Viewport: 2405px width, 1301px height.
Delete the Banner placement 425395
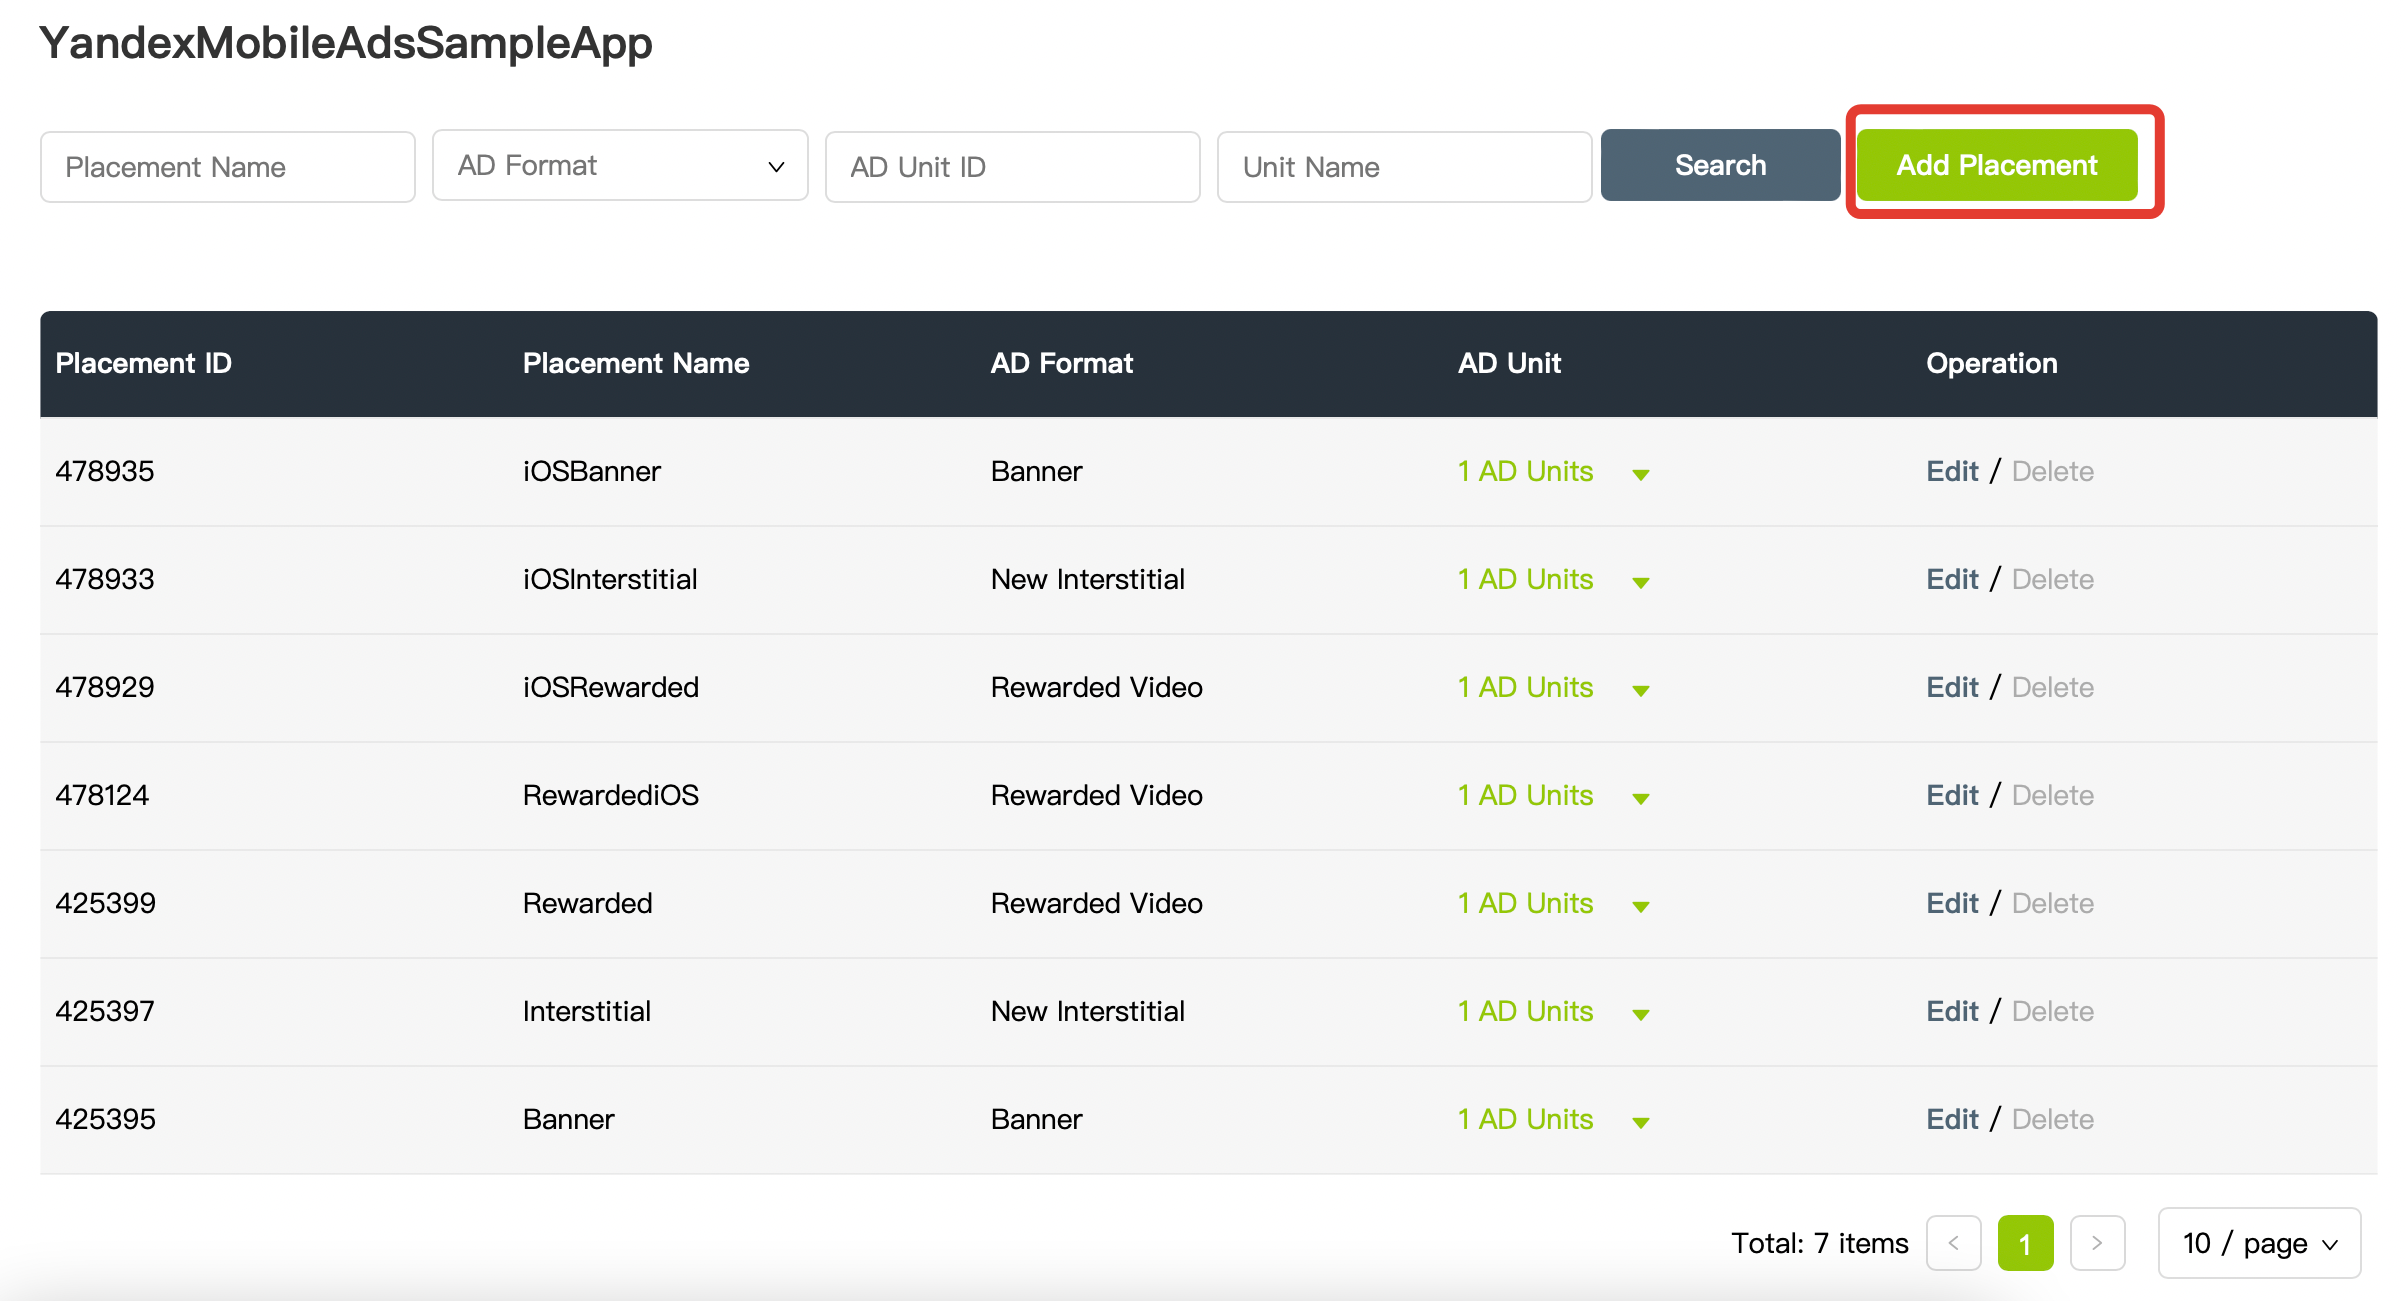click(2052, 1119)
